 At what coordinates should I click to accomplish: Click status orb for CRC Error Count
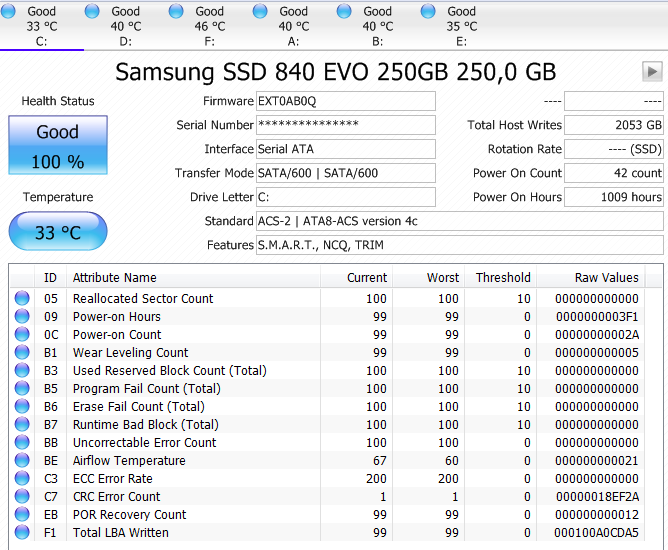22,496
